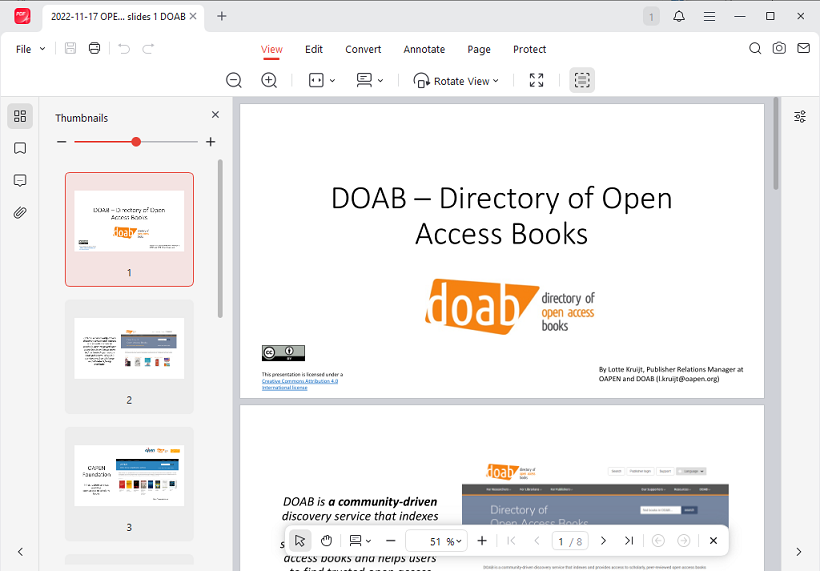Screen dimensions: 820x571
Task: Open the search magnifier icon
Action: (755, 49)
